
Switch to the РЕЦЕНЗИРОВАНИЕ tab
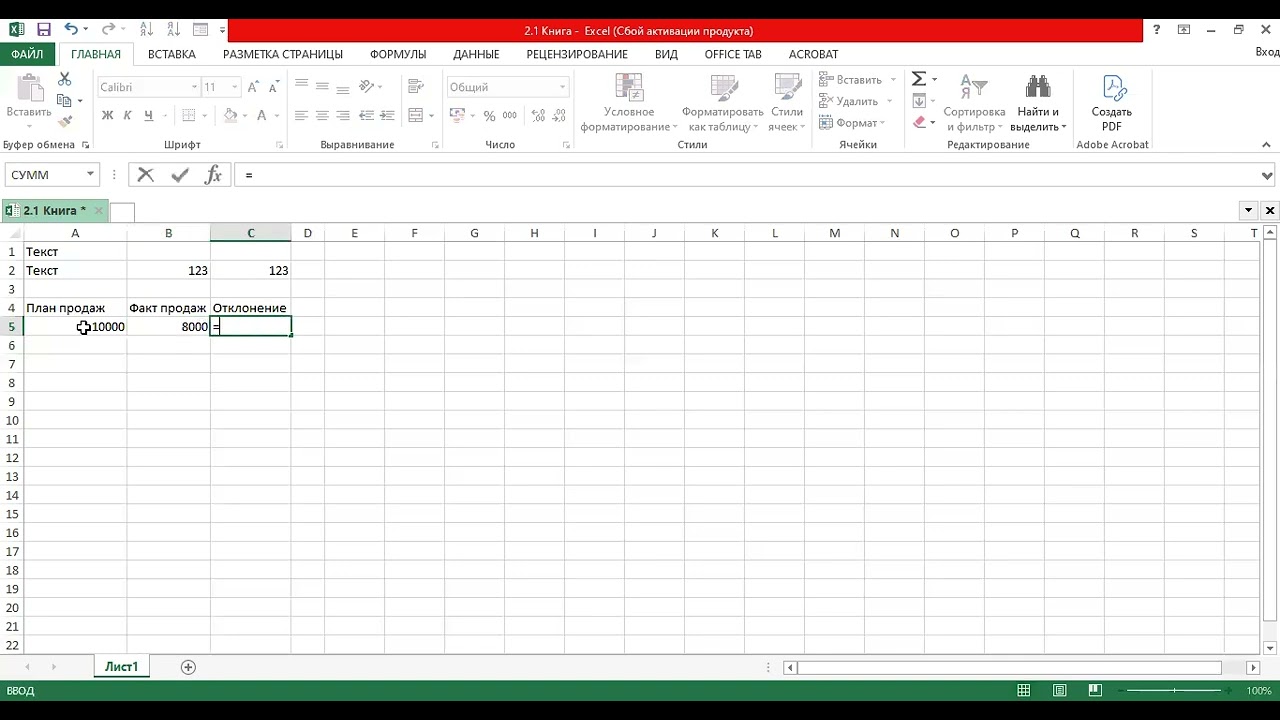(577, 54)
